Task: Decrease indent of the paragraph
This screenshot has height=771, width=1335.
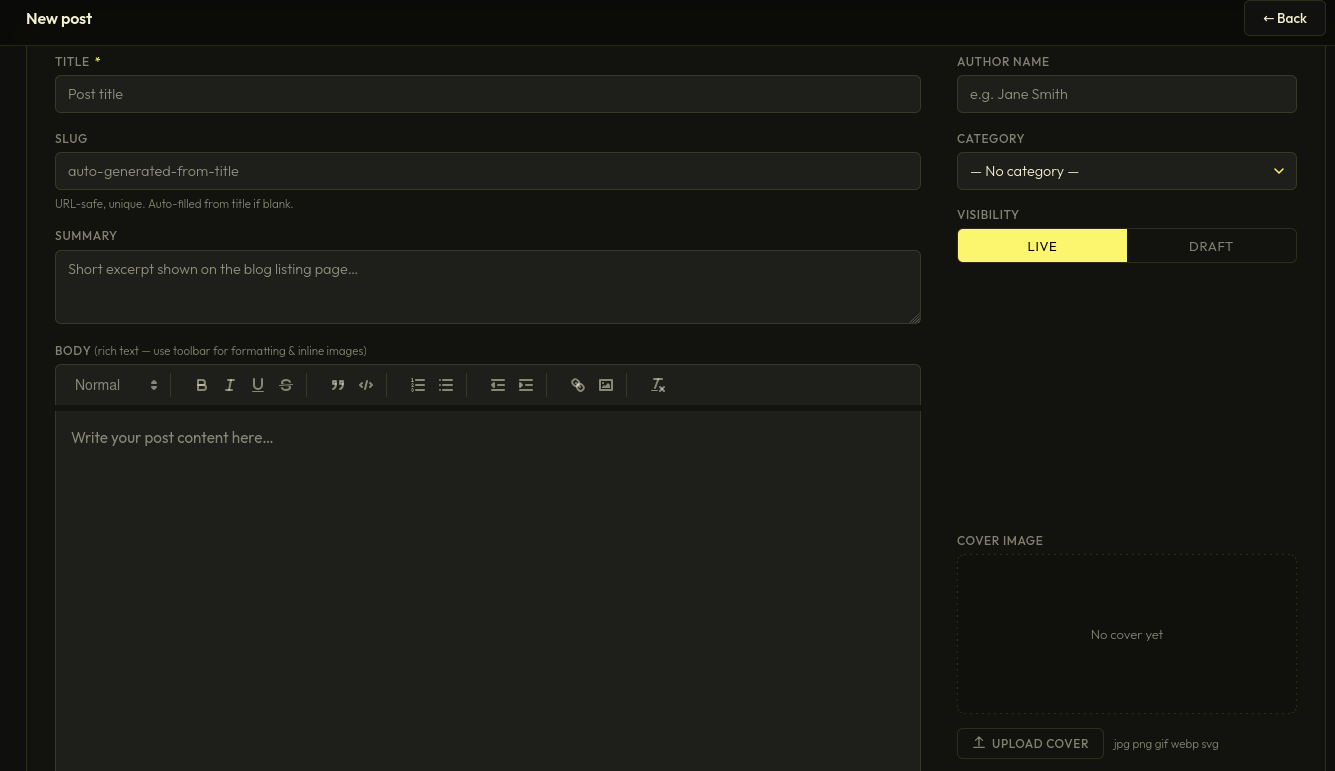Action: tap(498, 385)
